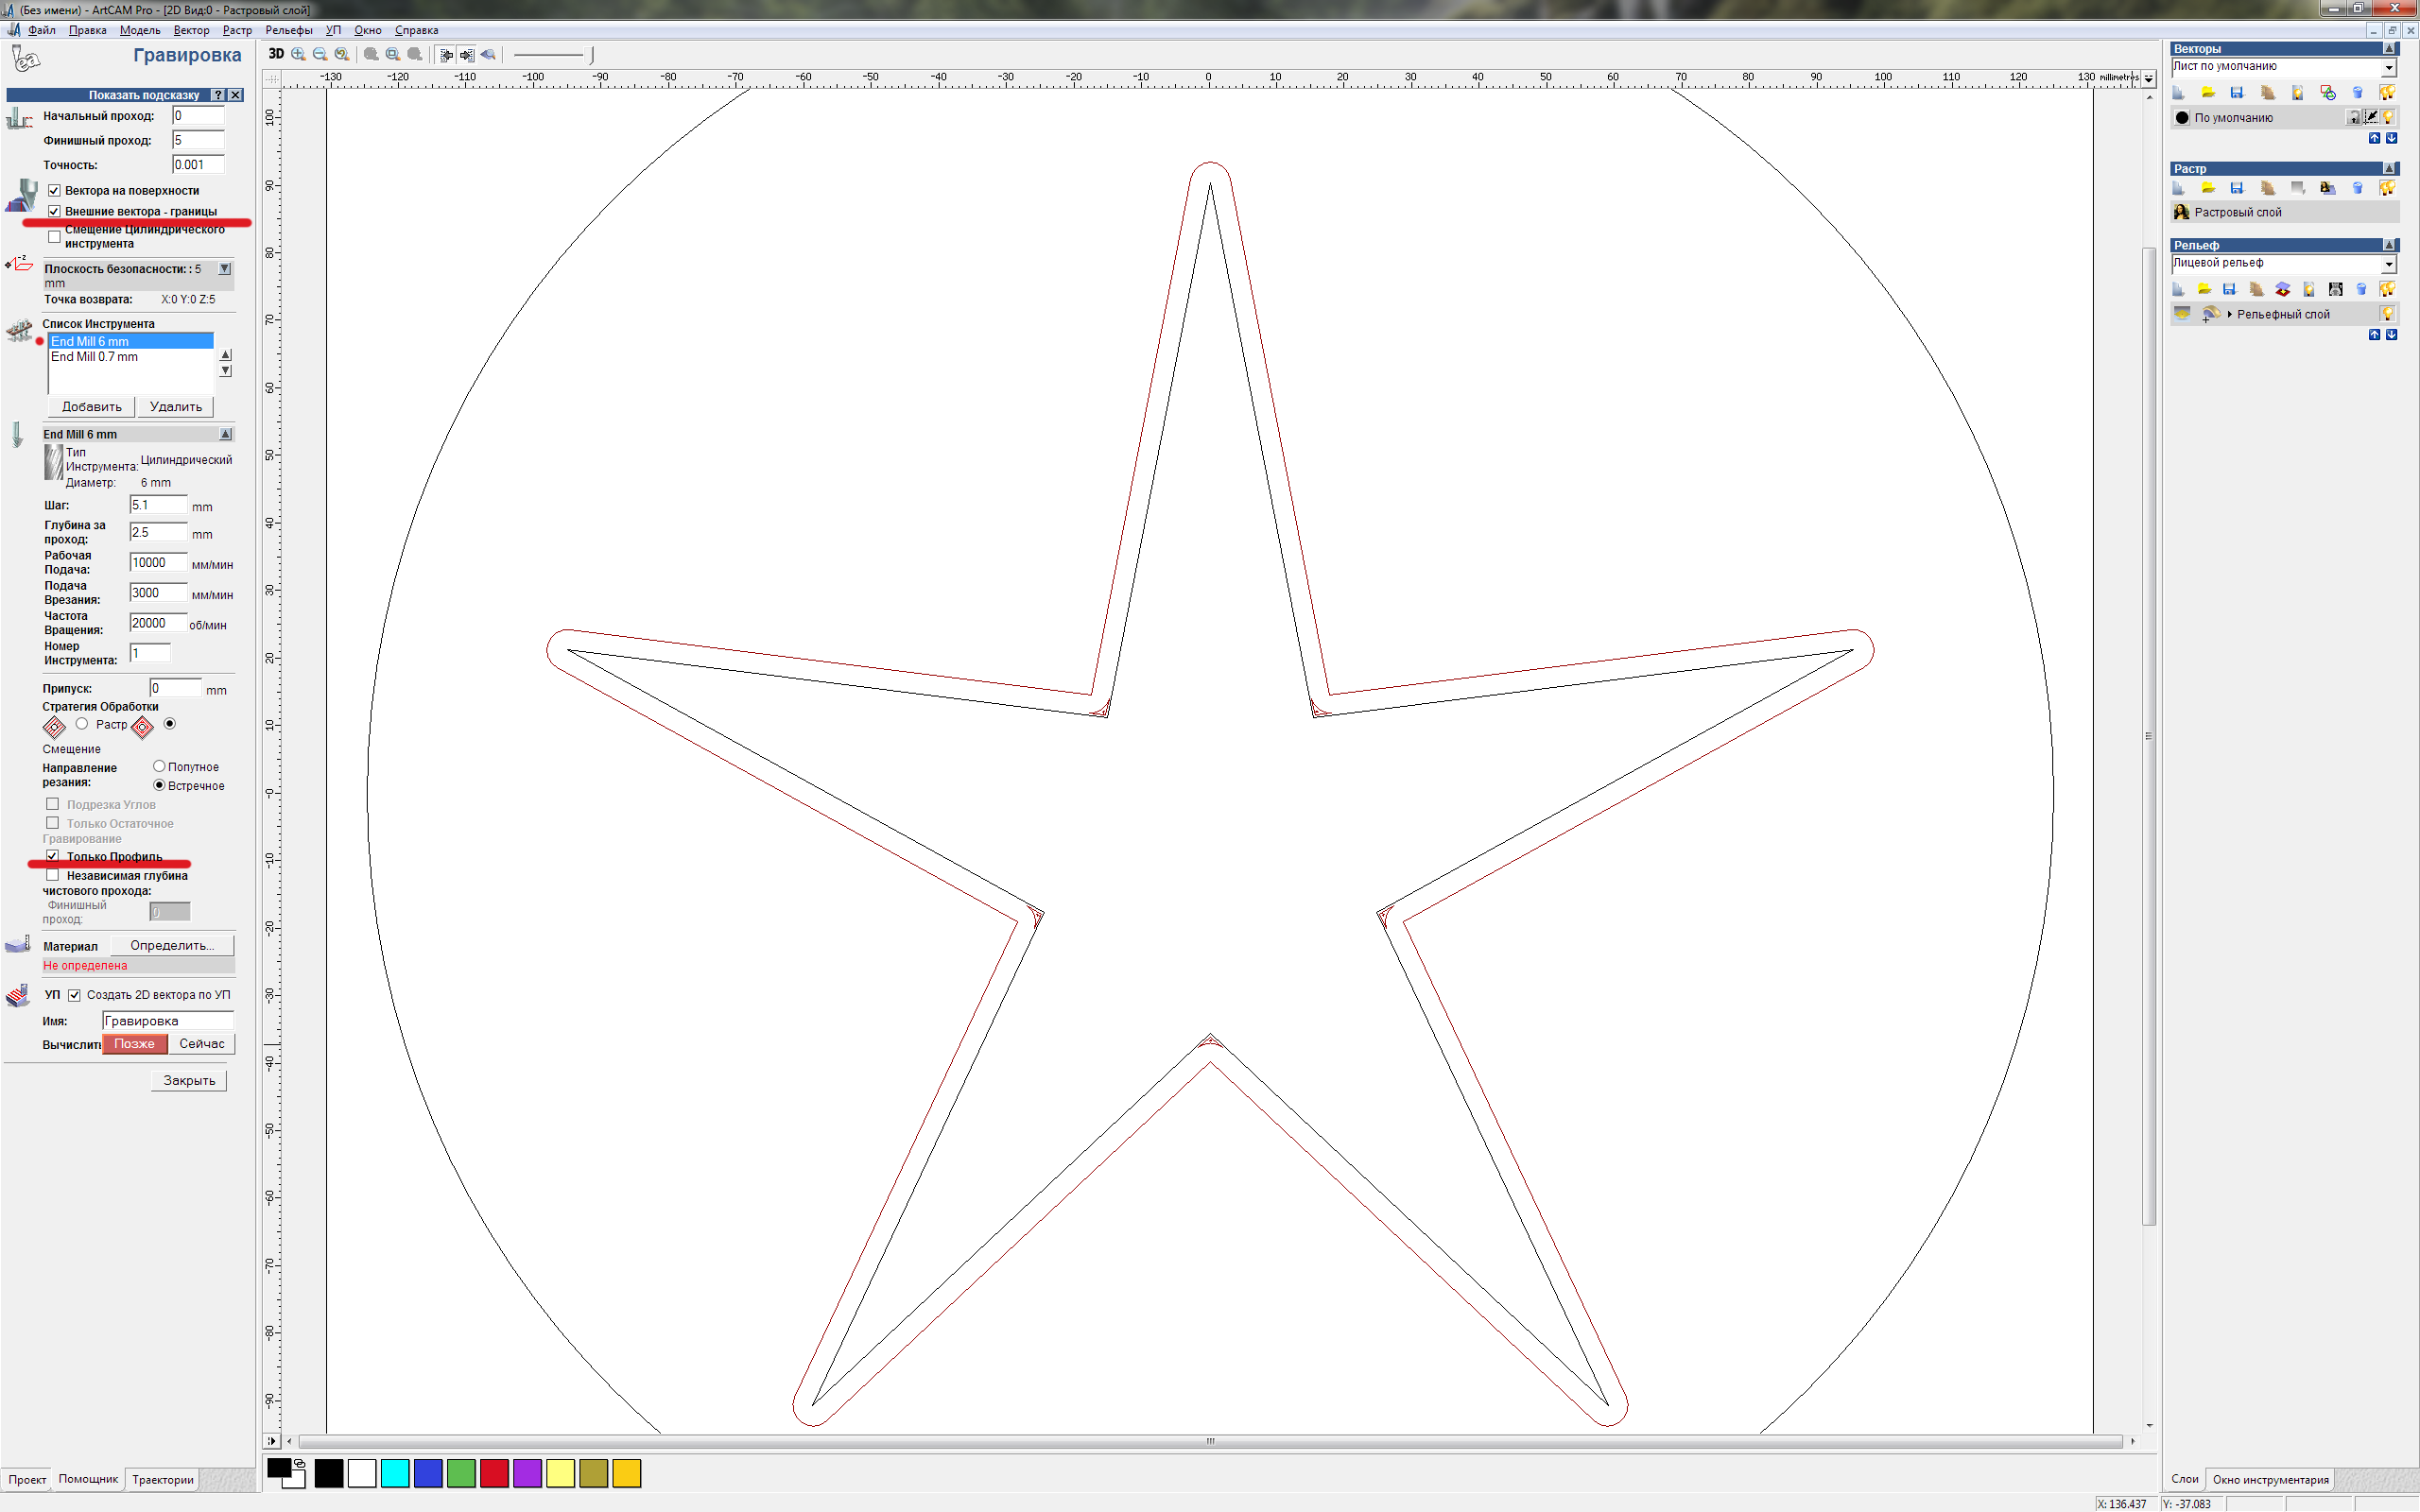Screen dimensions: 2420x1512
Task: Click the zoom in magnifier icon
Action: coord(298,54)
